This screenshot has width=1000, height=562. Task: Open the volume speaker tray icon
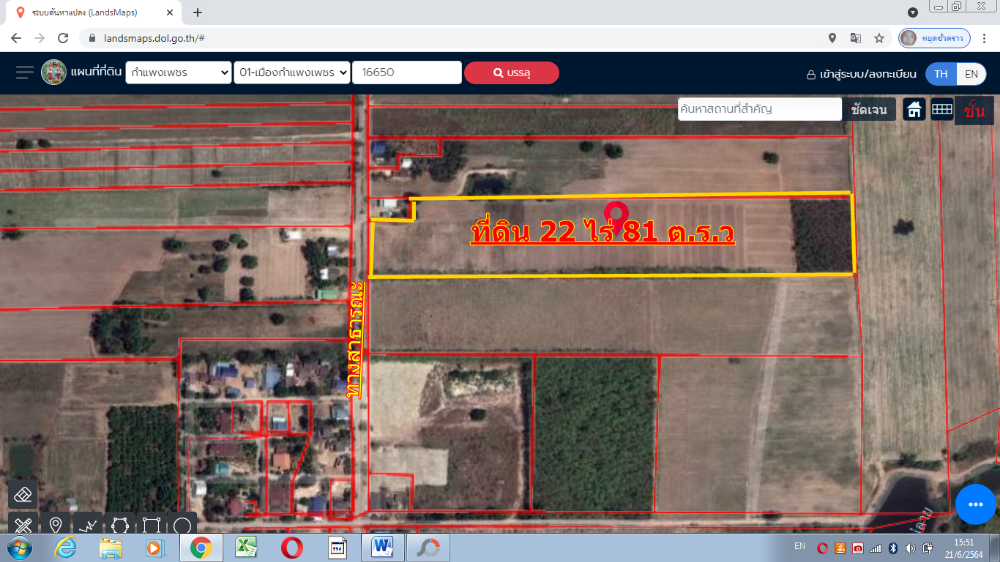tap(911, 548)
